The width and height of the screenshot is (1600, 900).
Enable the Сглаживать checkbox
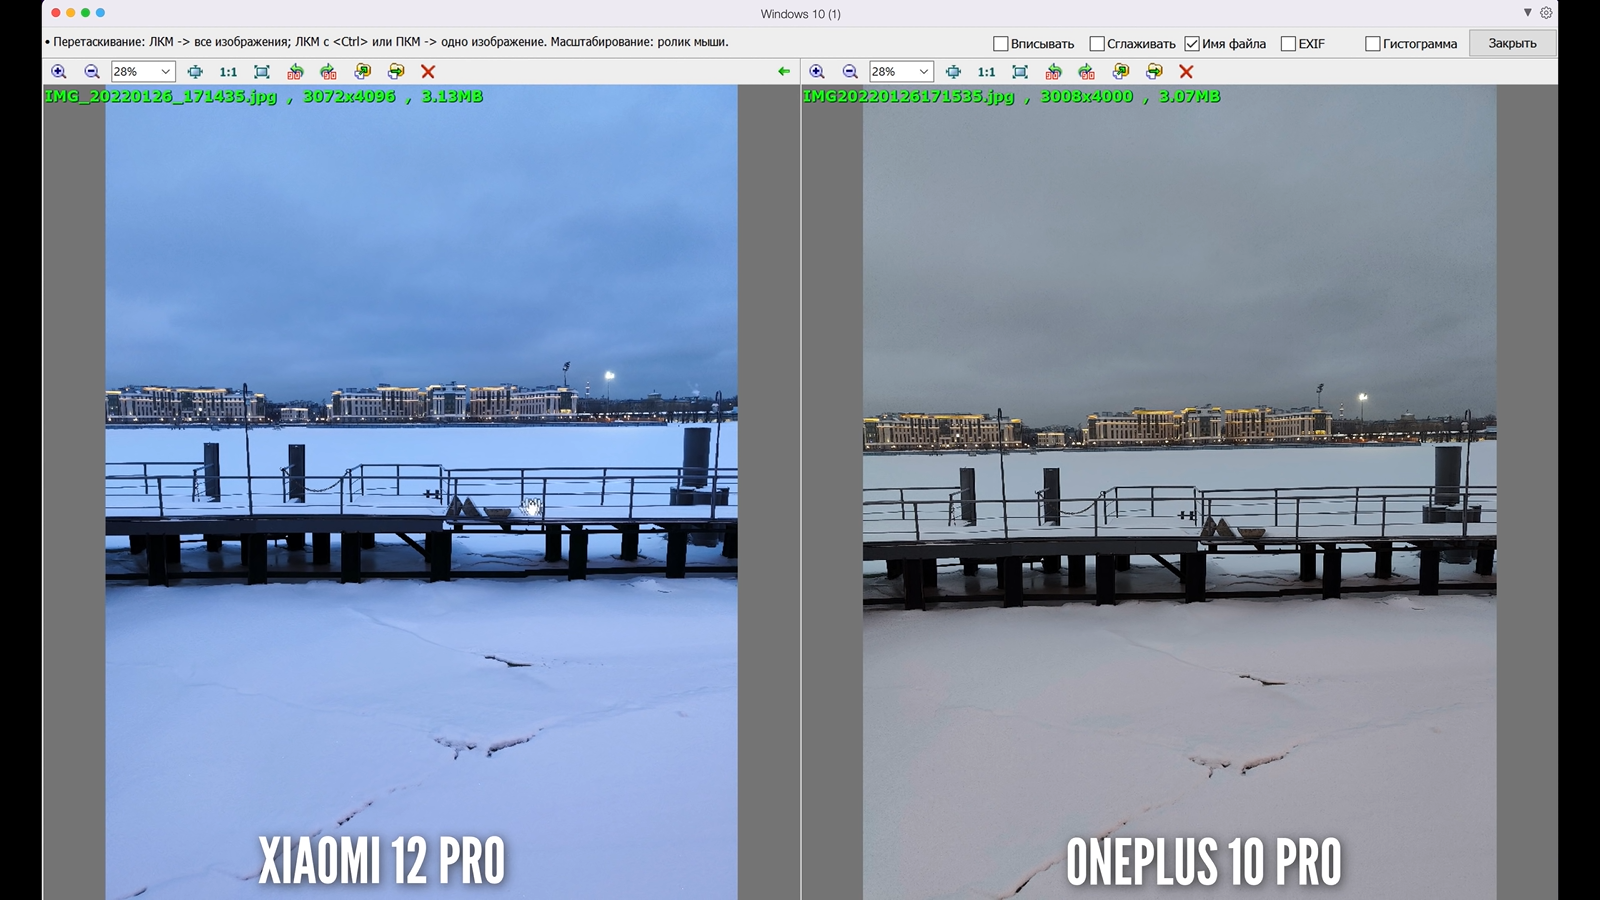pyautogui.click(x=1096, y=44)
